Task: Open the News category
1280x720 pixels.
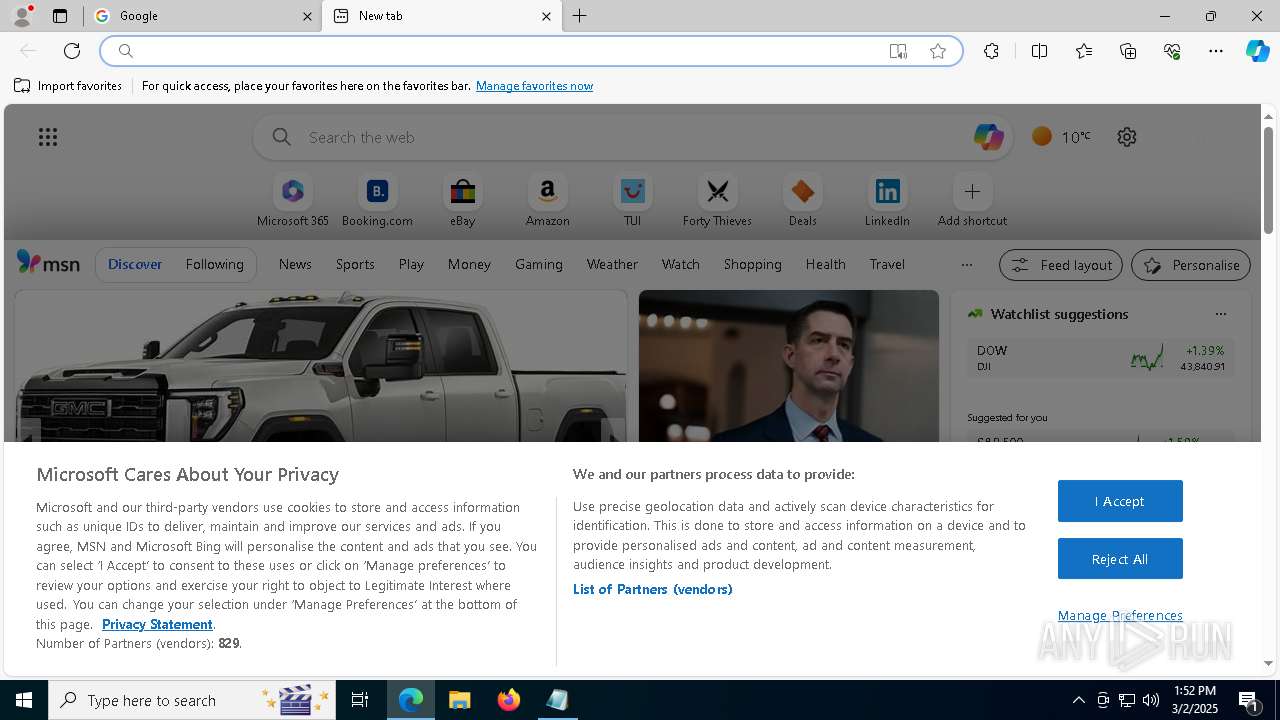Action: (x=295, y=264)
